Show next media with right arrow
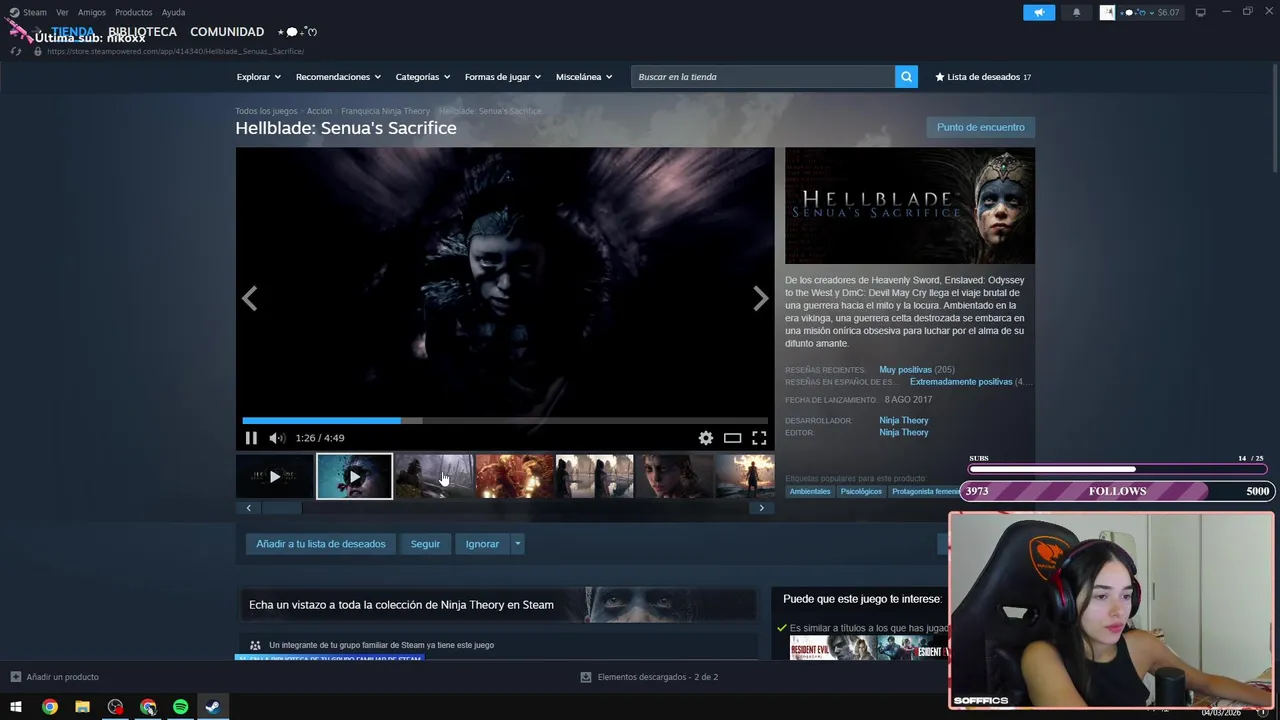The image size is (1280, 720). click(760, 298)
